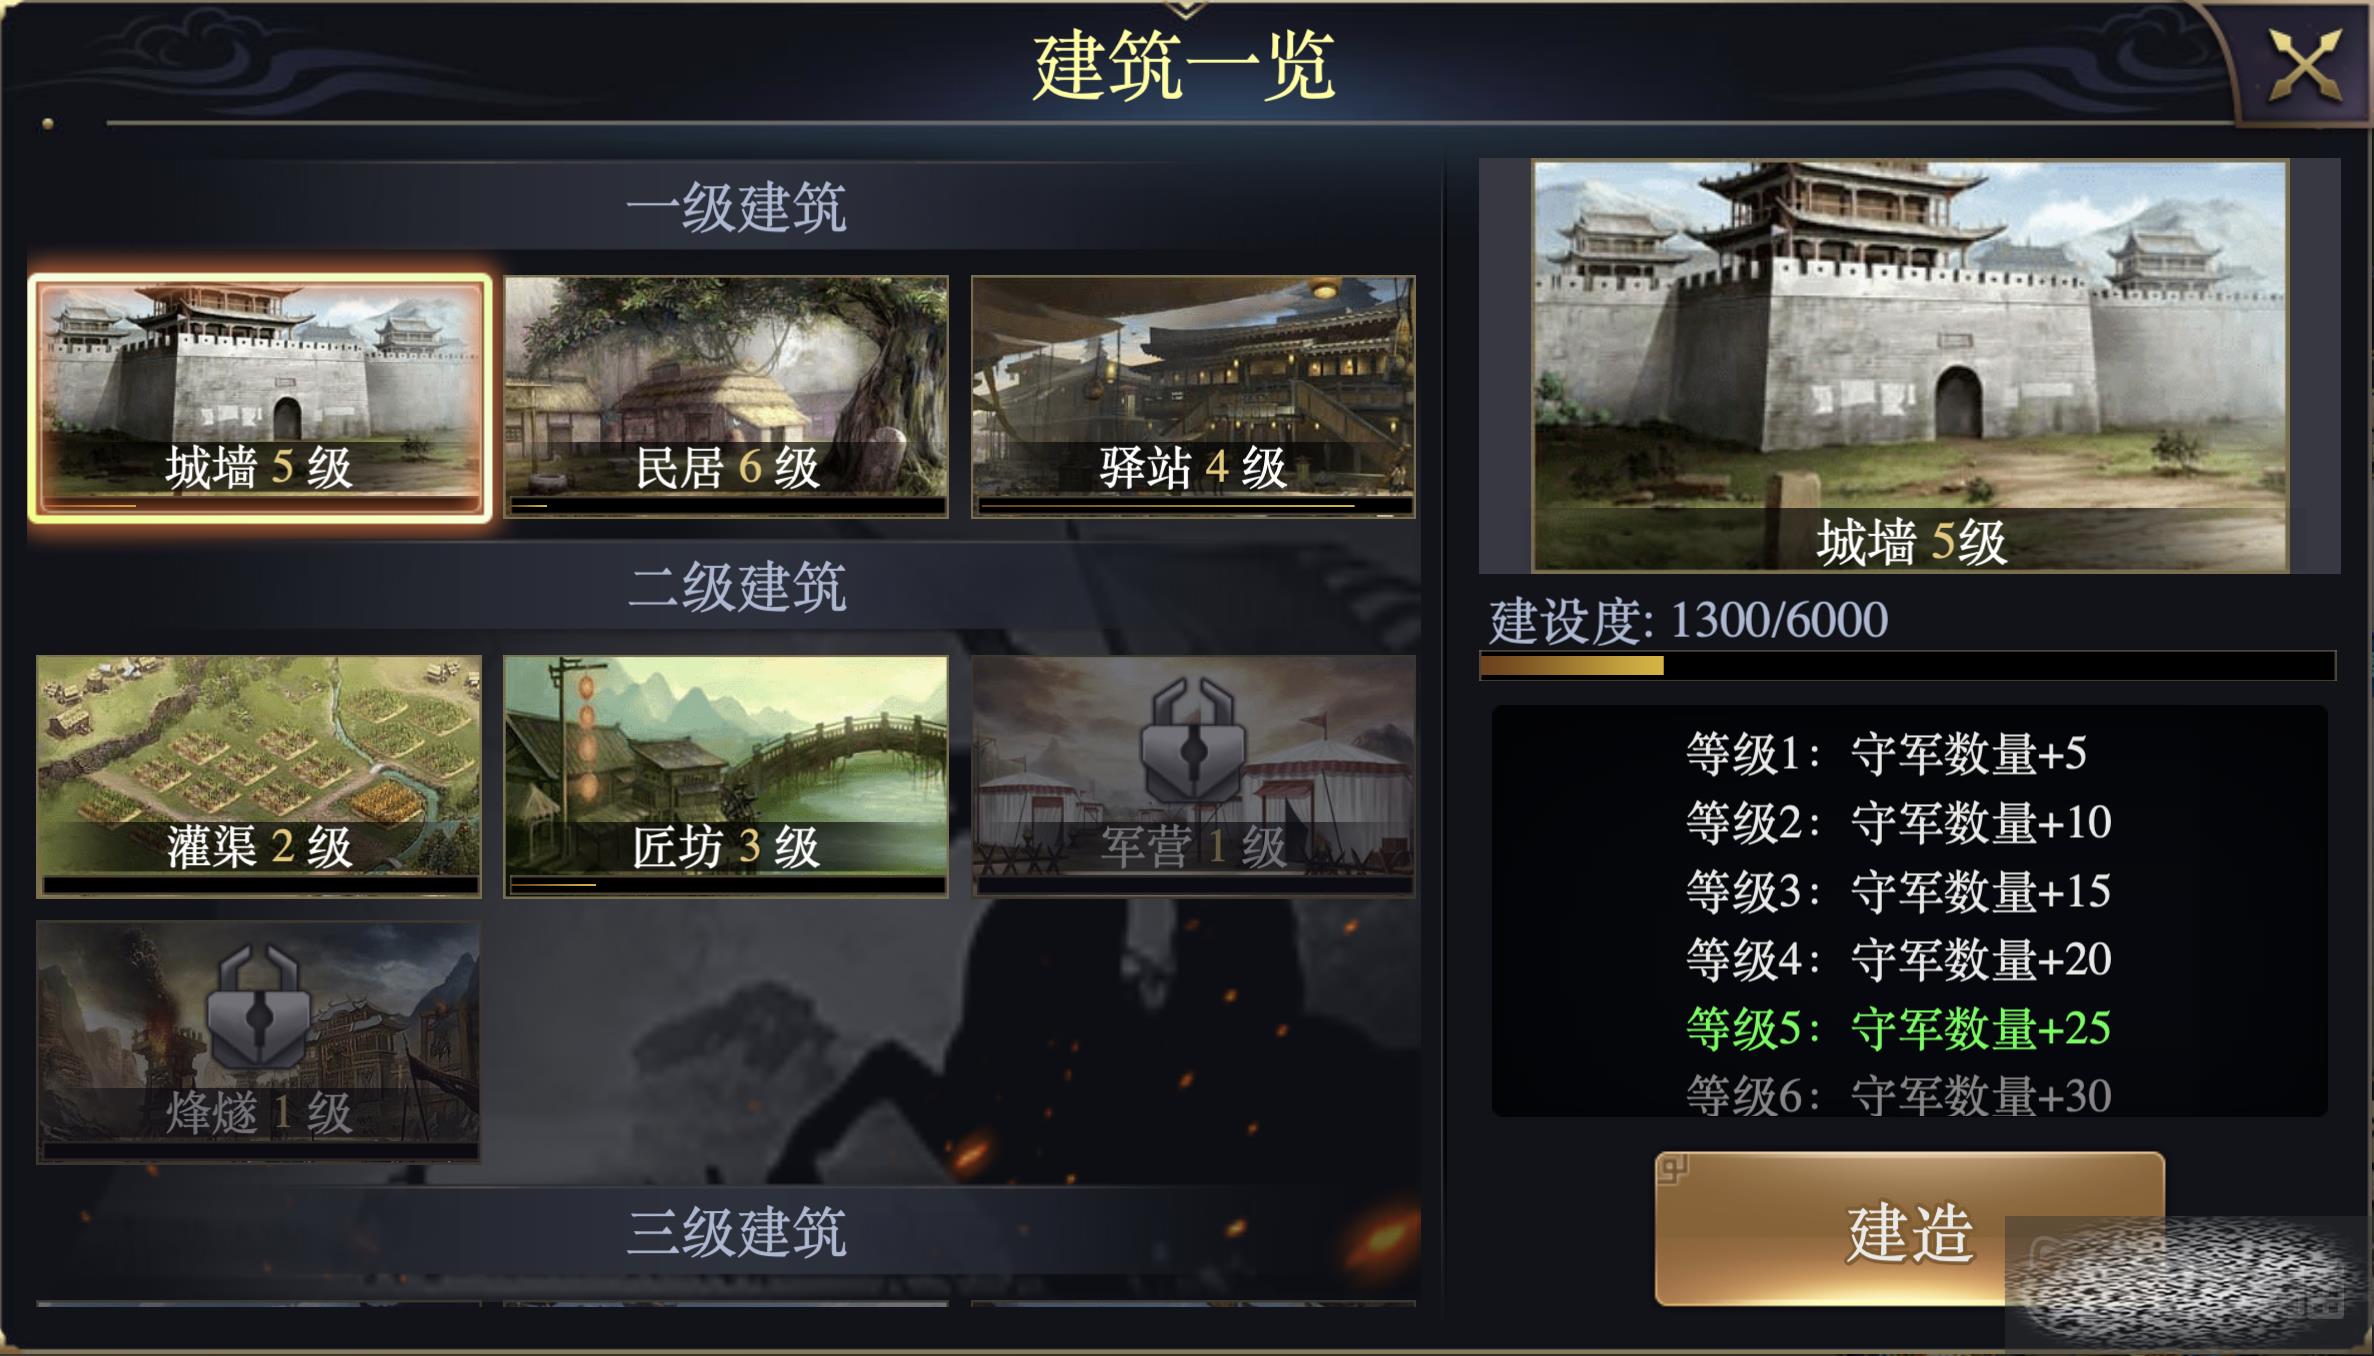Click the 一级建筑 section header
The image size is (2374, 1356).
737,207
